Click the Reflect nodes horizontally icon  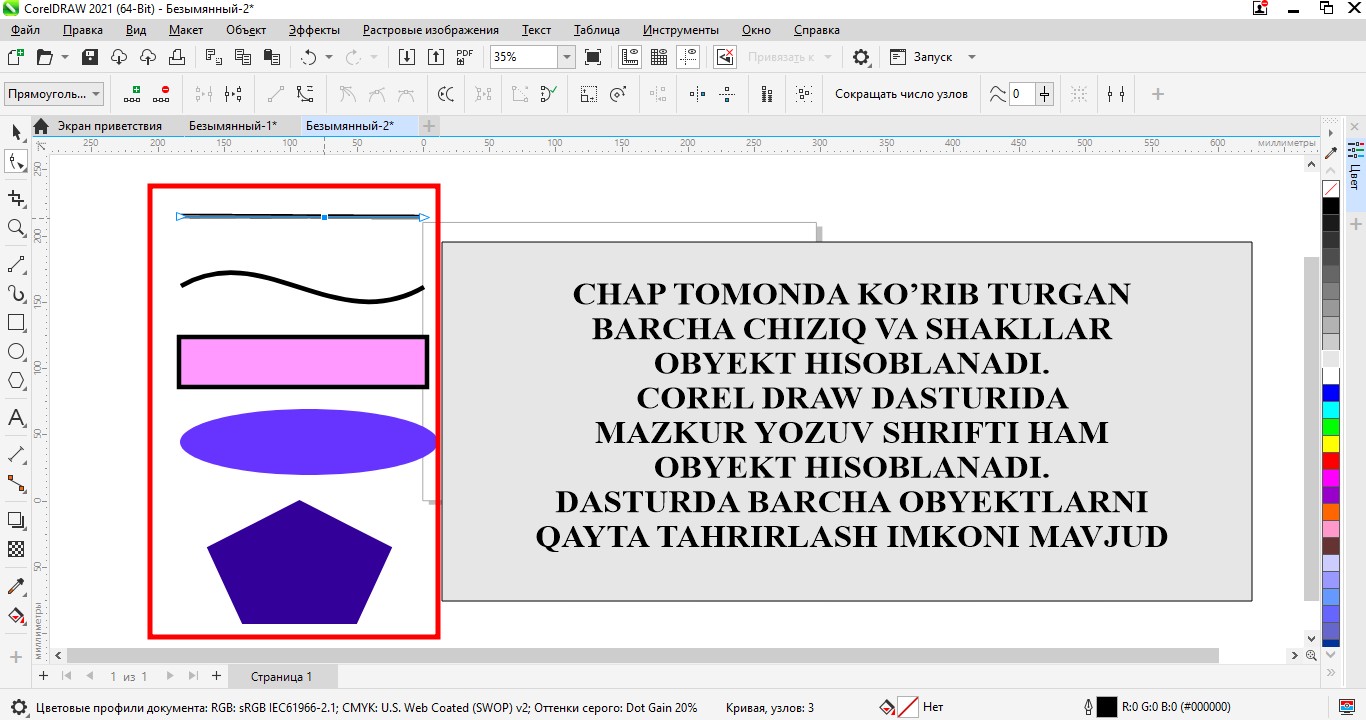698,94
